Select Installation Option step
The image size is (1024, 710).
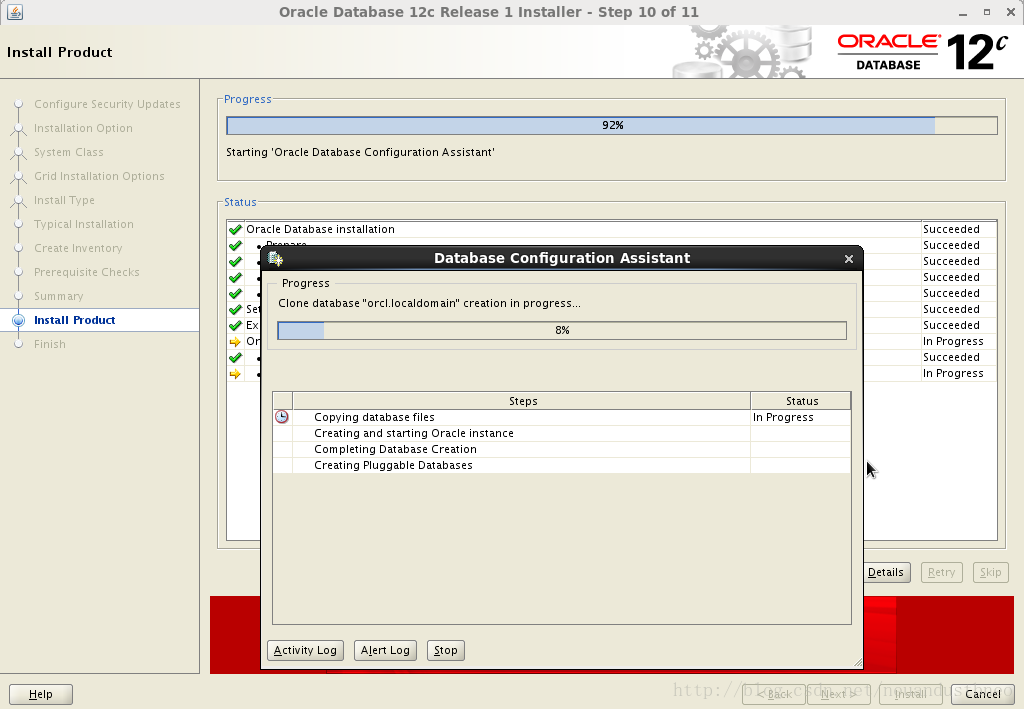pos(83,128)
